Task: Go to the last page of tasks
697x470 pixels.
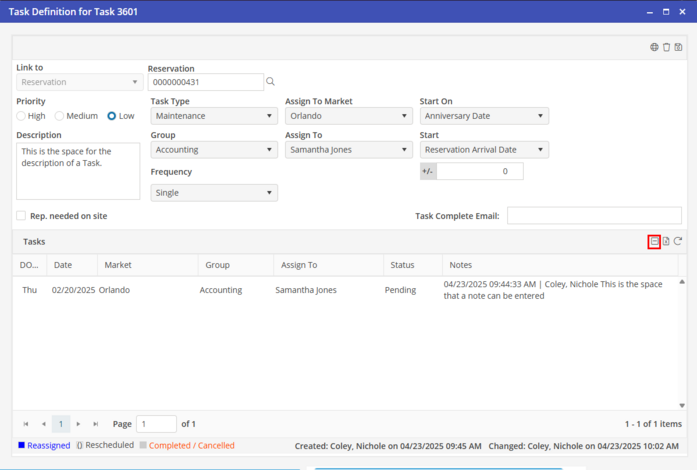Action: click(96, 424)
